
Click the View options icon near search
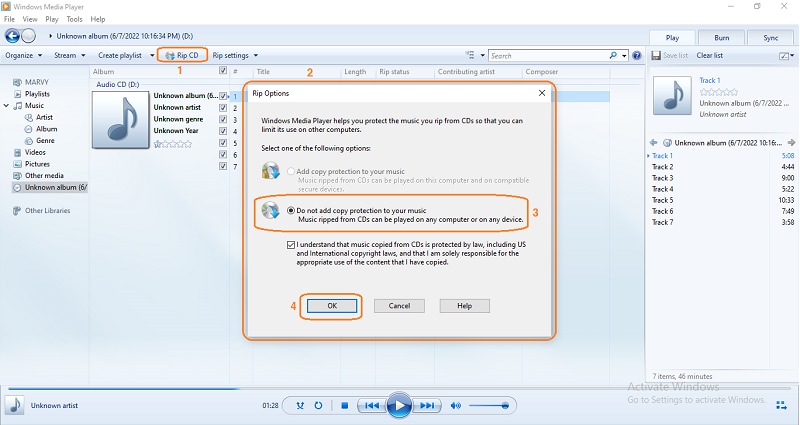[469, 55]
